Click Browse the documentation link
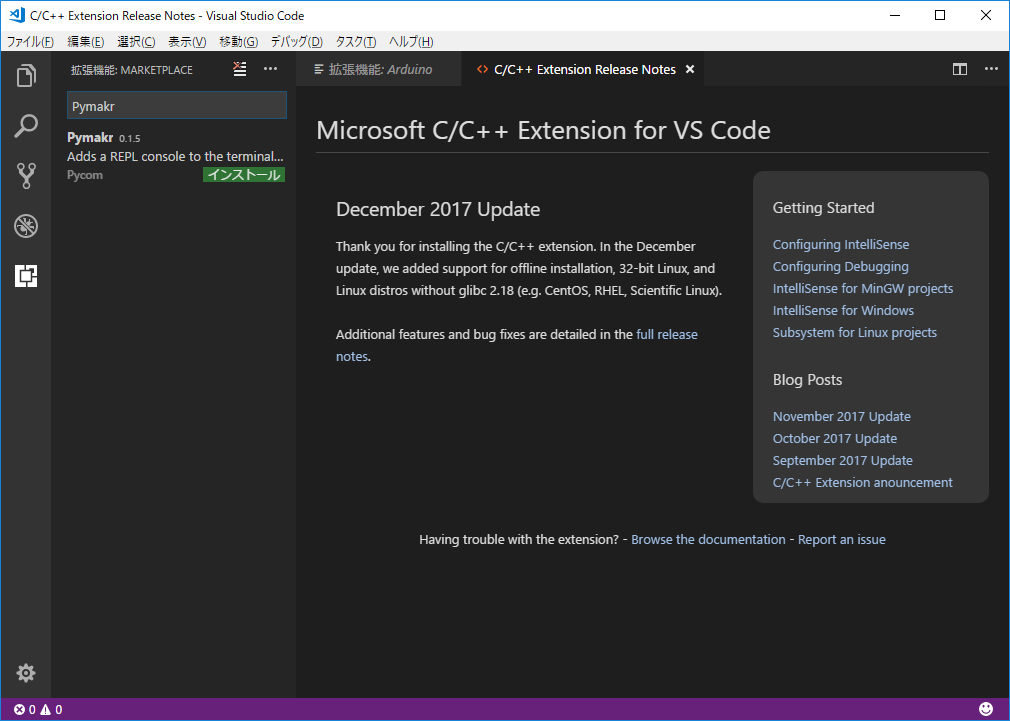Screen dimensions: 1010x721 tap(708, 539)
